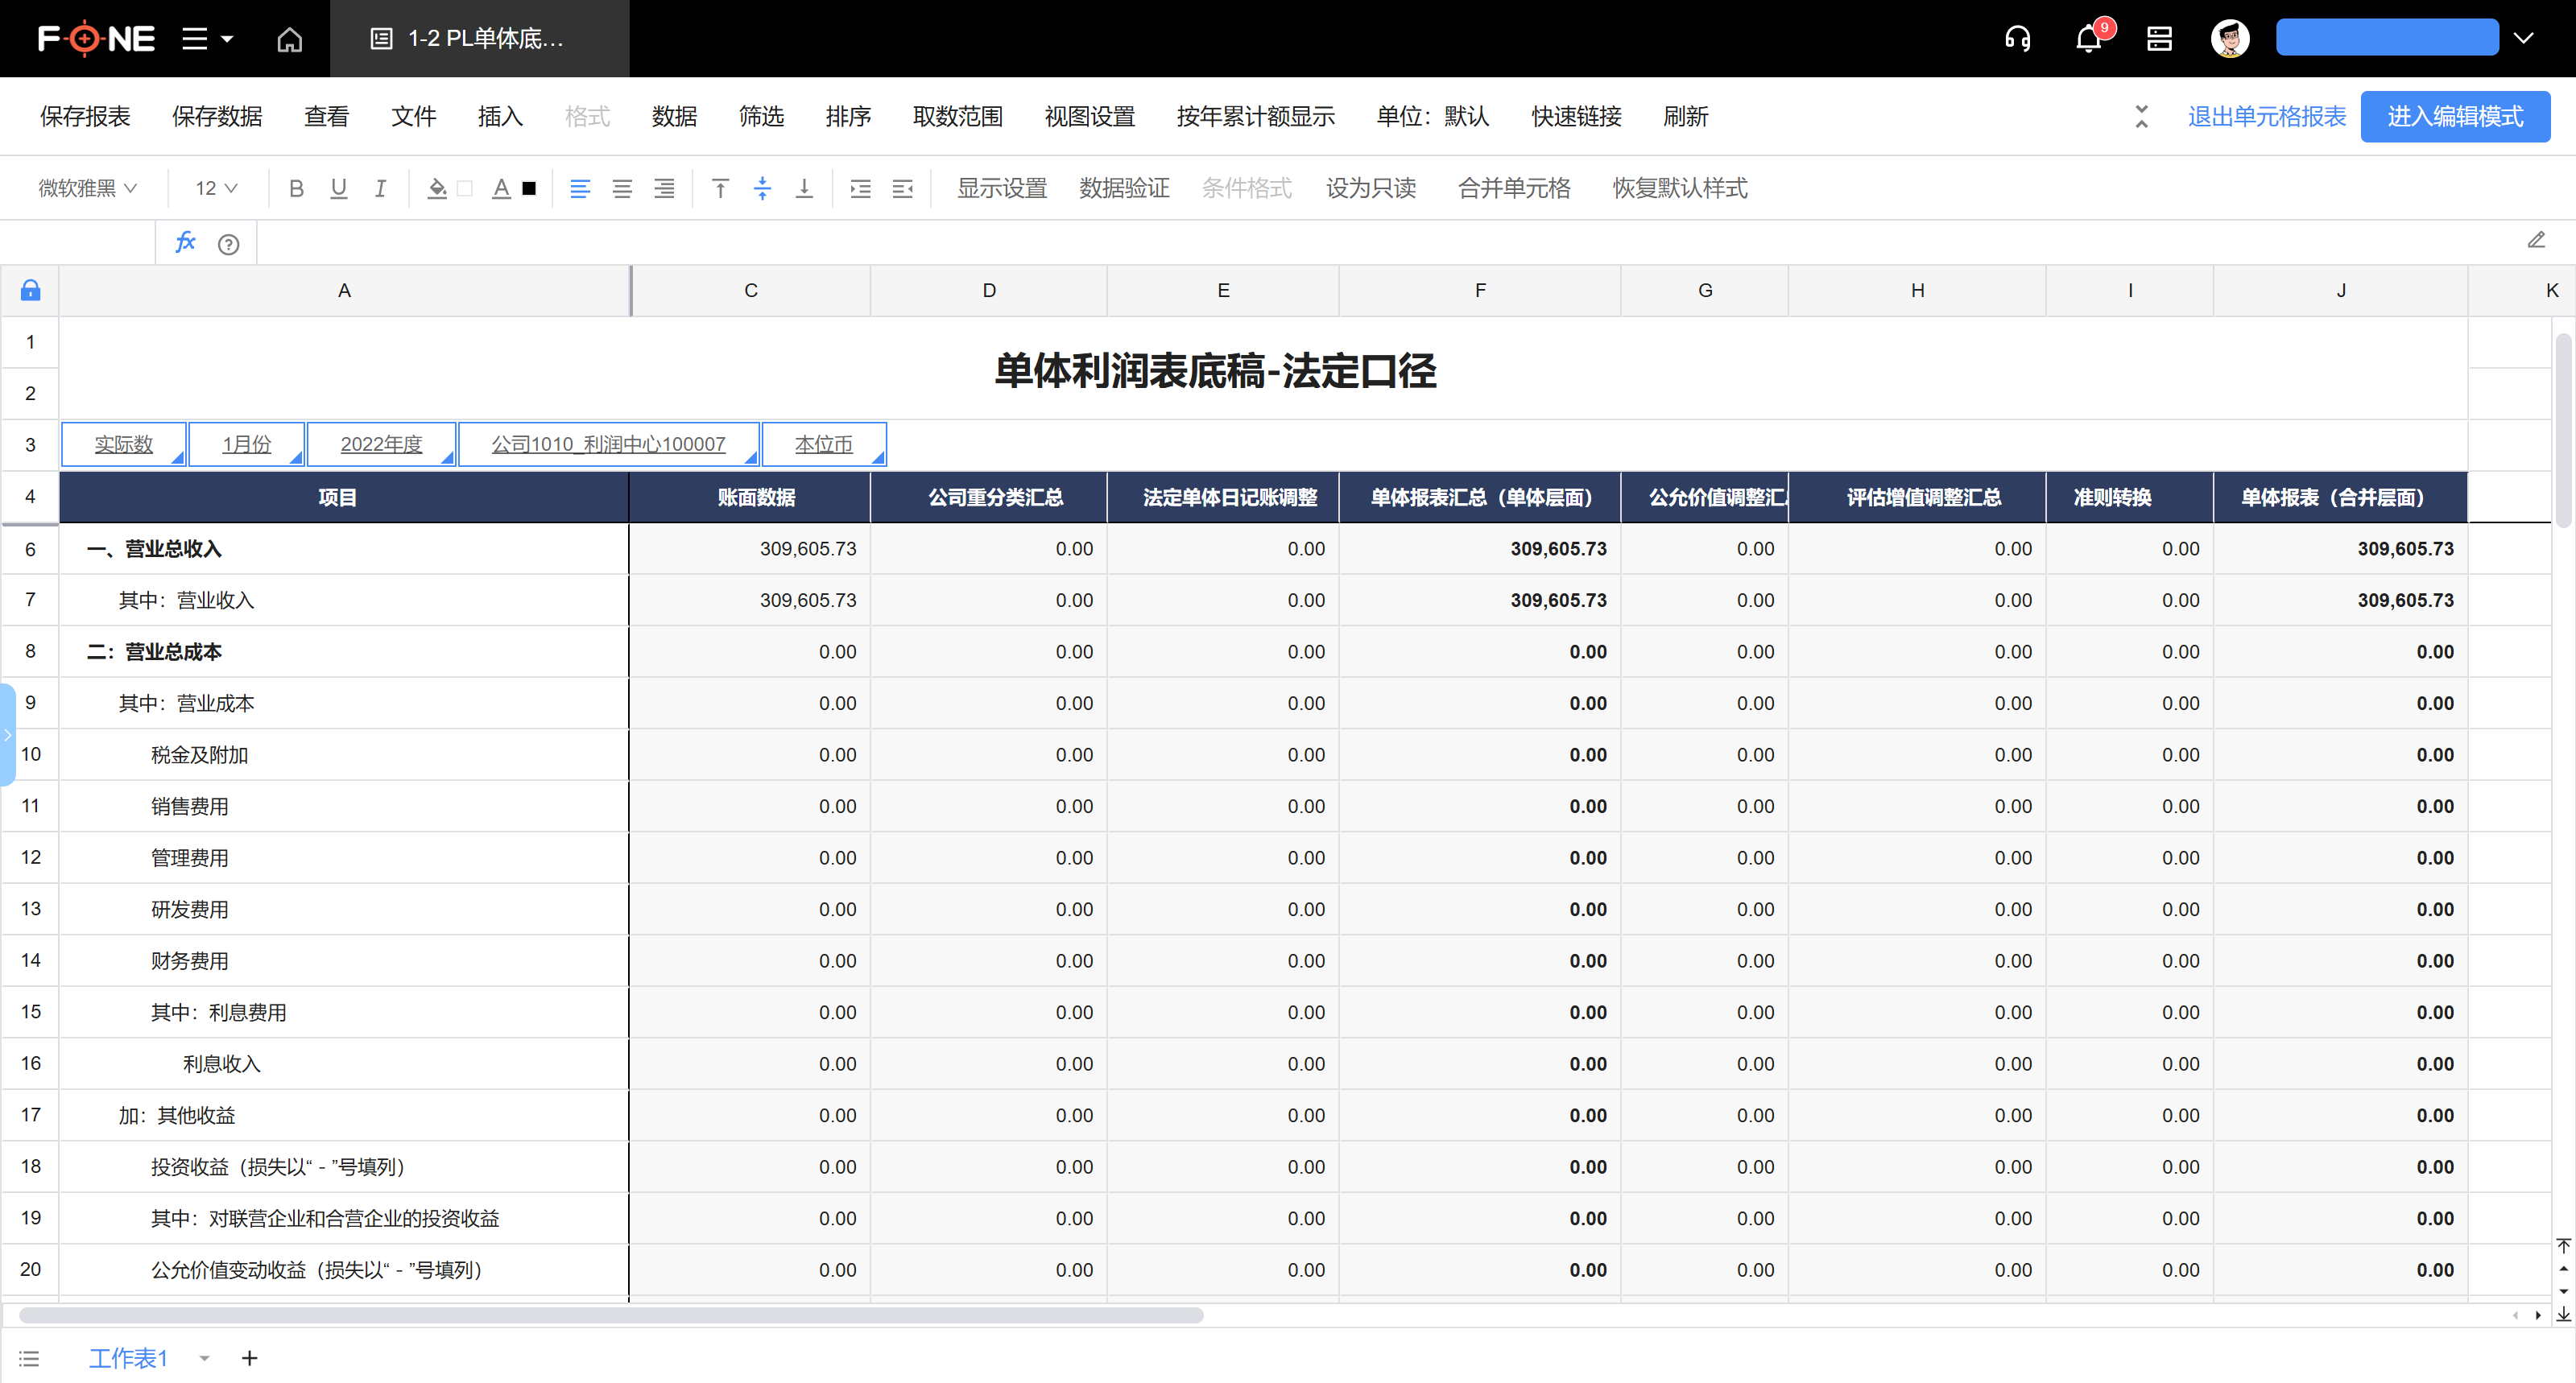This screenshot has width=2576, height=1383.
Task: Apply bottom vertical alignment
Action: [804, 188]
